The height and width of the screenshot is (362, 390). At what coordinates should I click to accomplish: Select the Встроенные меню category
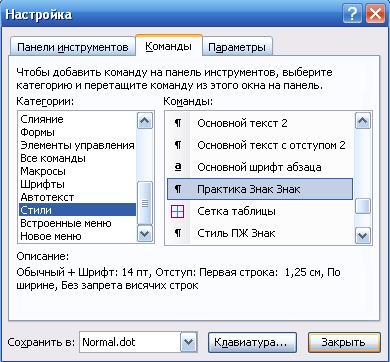pos(77,223)
